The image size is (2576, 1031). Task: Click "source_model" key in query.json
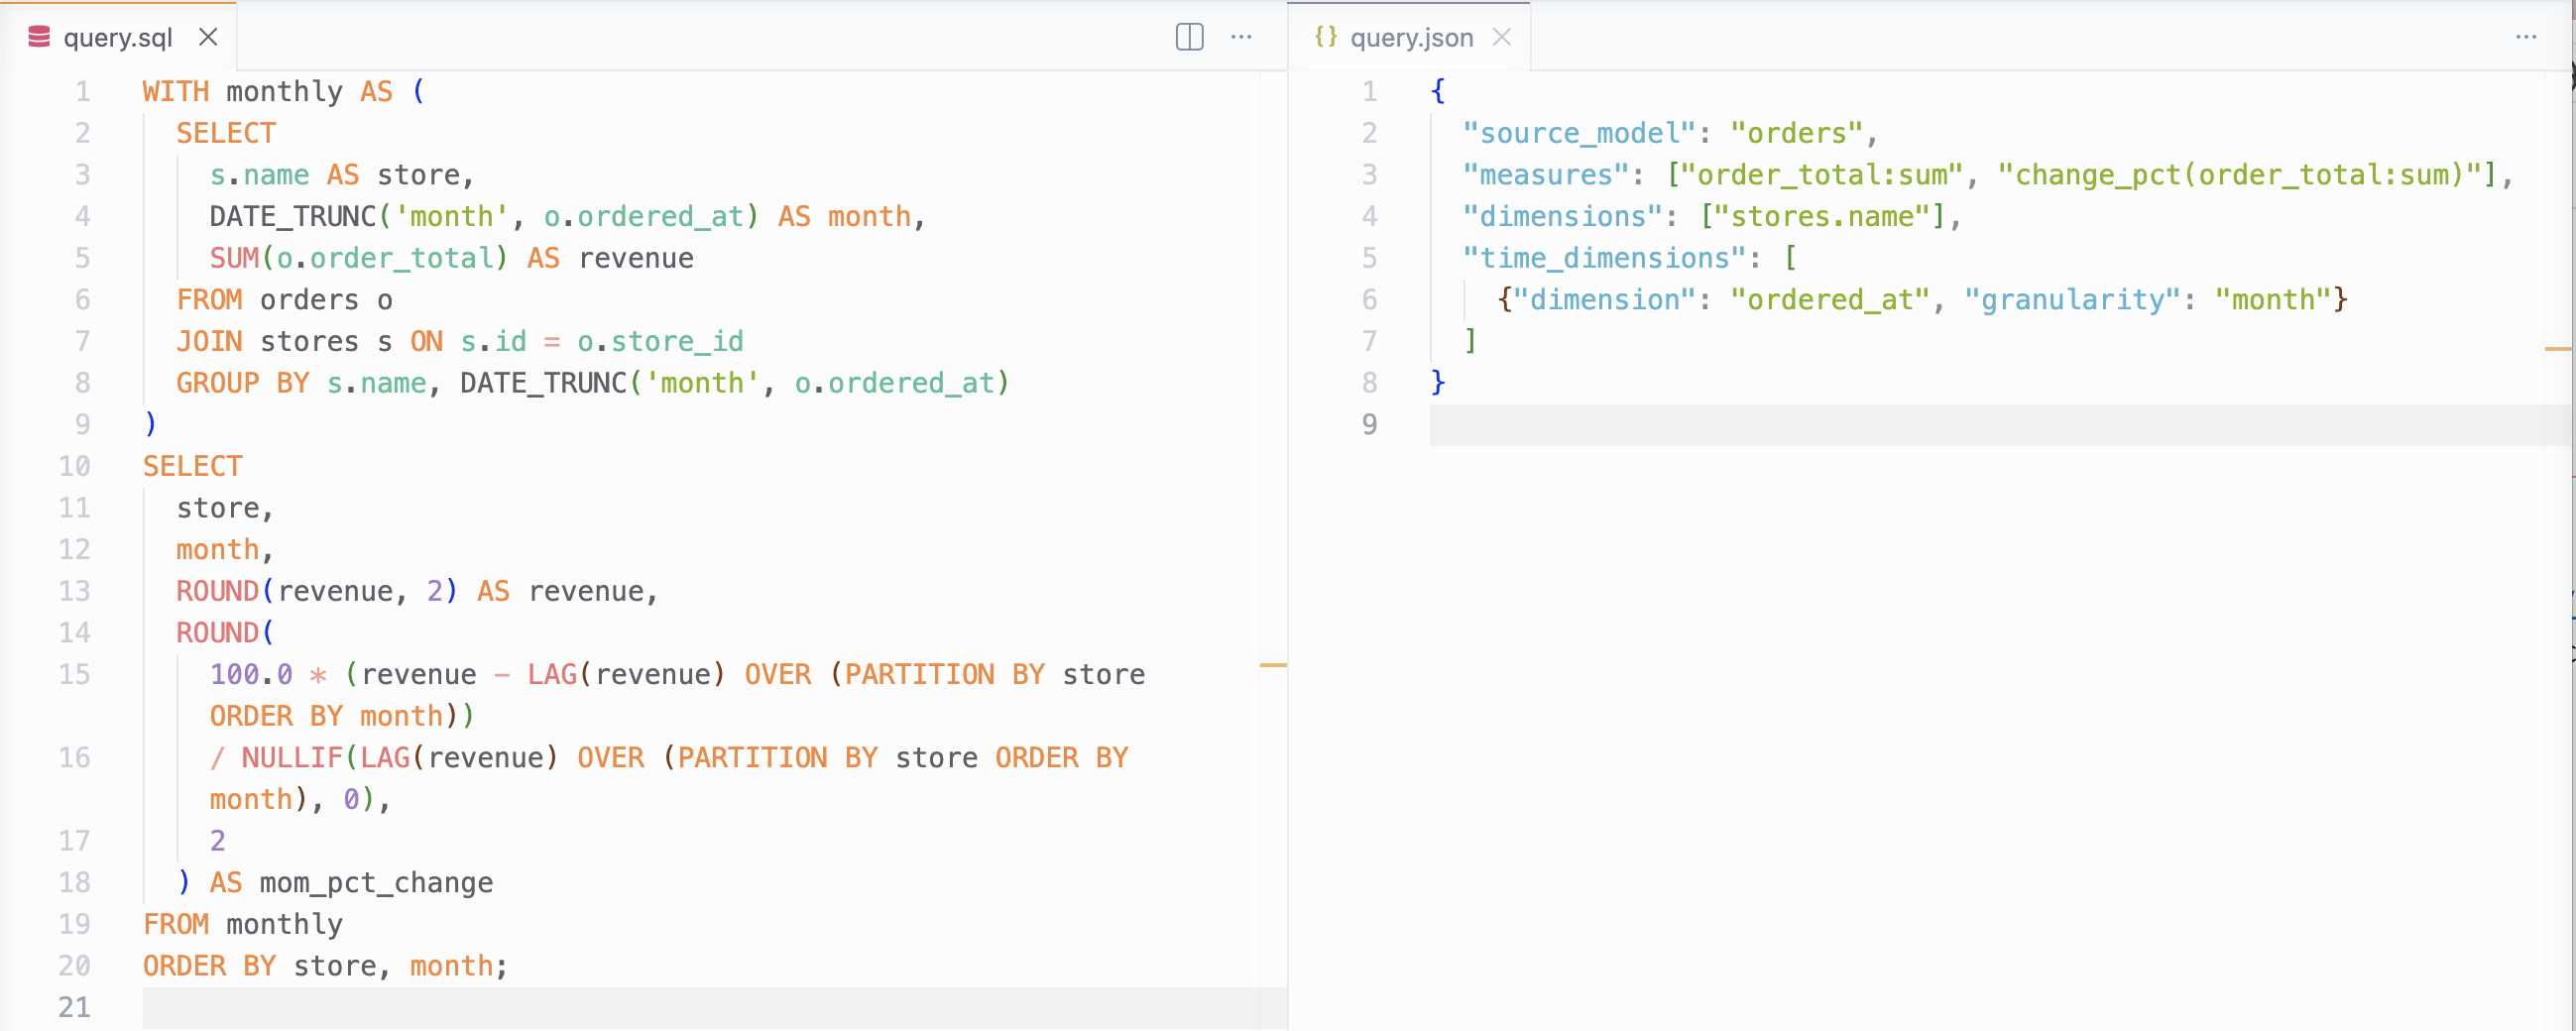(x=1579, y=133)
